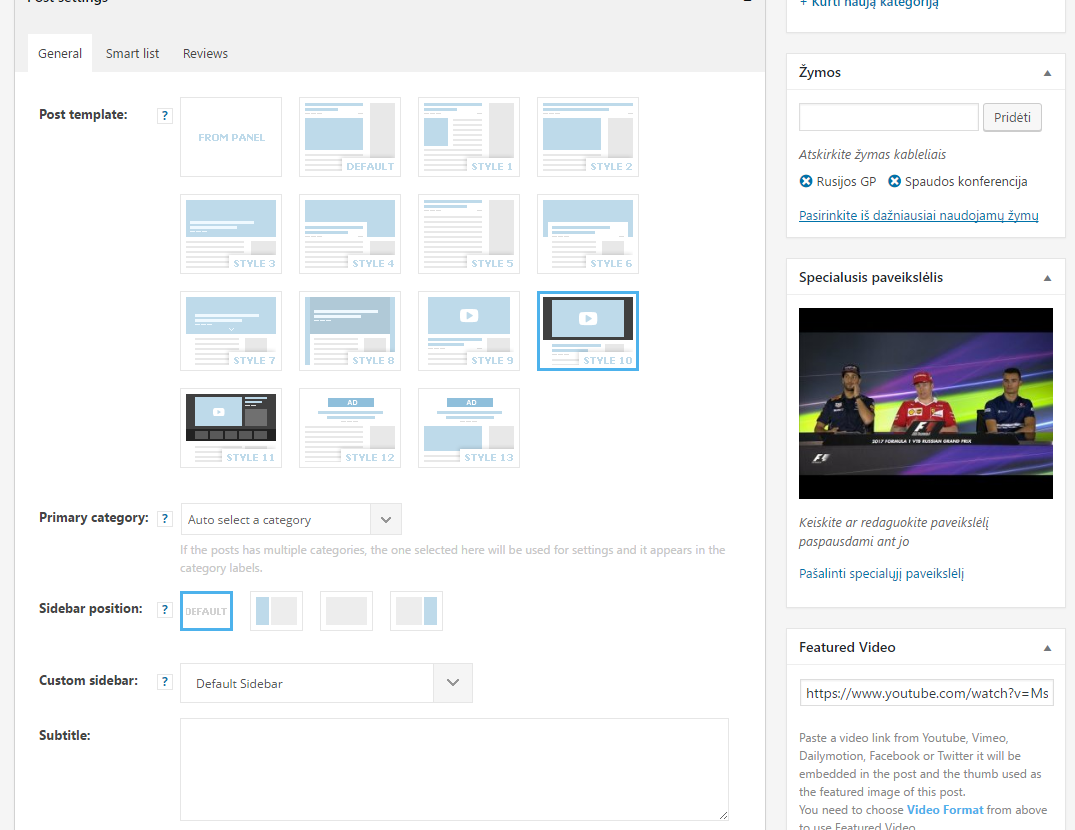Click Pašalinti specialųjį paveikslėlį link

[881, 574]
